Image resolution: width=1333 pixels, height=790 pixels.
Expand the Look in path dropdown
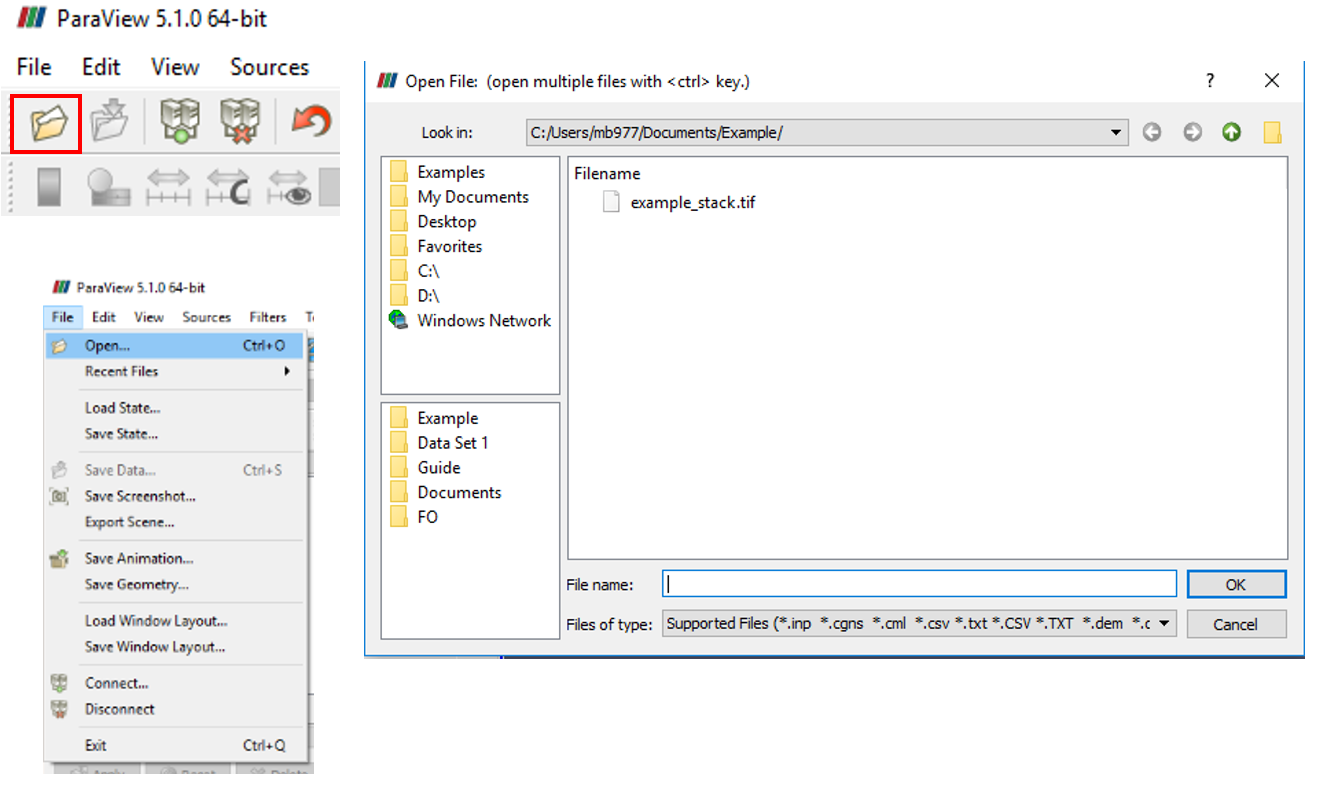click(x=1116, y=133)
